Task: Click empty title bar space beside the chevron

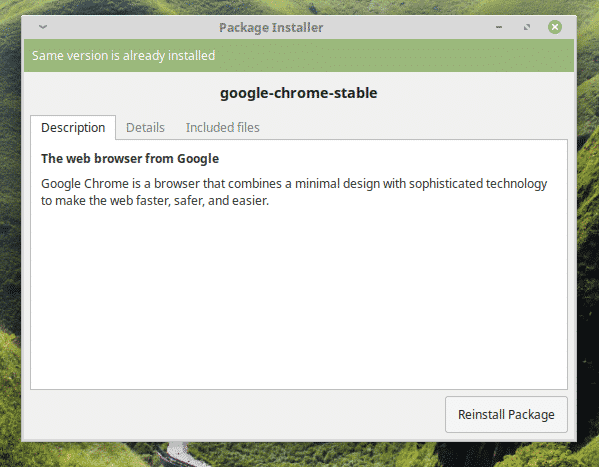Action: tap(130, 27)
